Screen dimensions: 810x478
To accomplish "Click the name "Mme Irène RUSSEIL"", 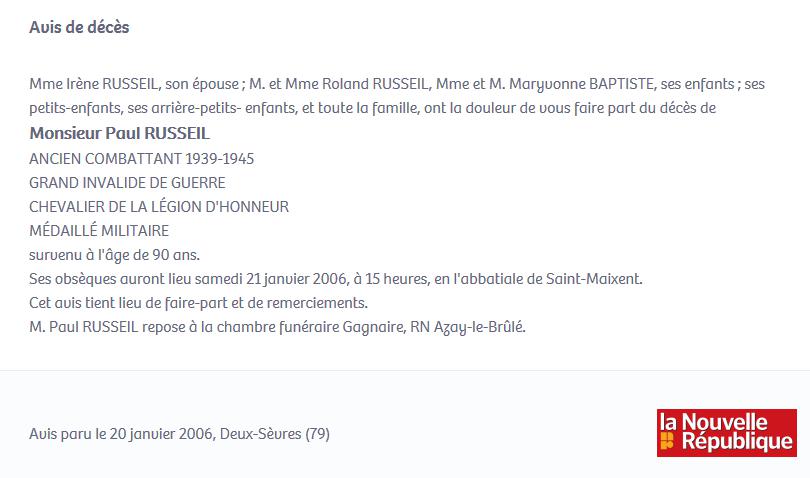I will tap(93, 84).
